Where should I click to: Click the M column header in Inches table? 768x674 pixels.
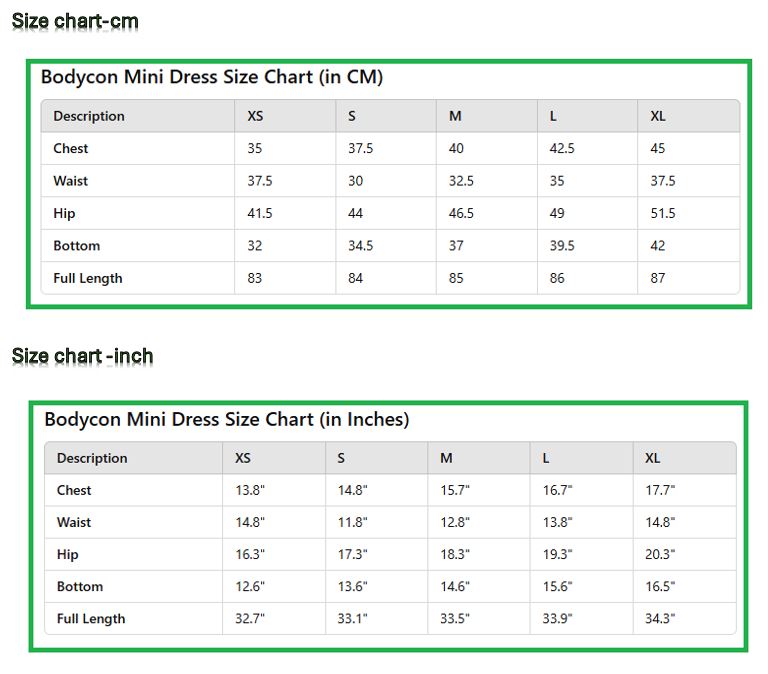[446, 458]
